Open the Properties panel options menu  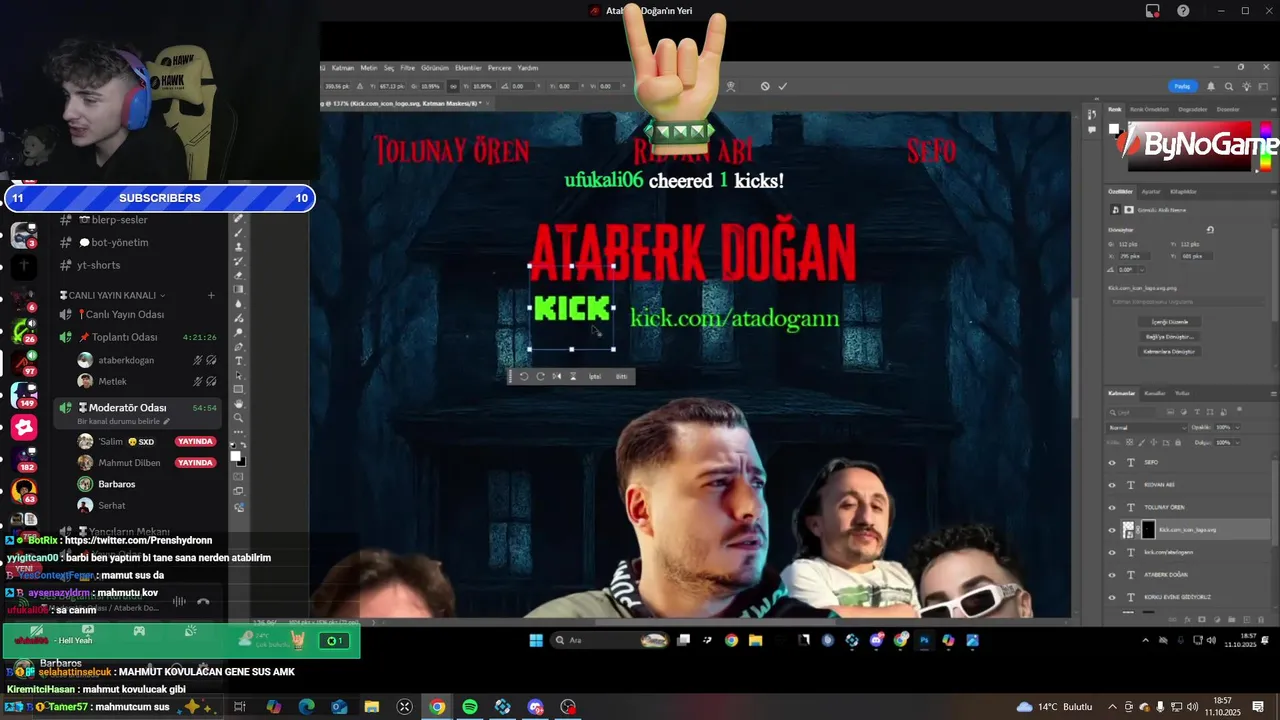pos(1273,192)
